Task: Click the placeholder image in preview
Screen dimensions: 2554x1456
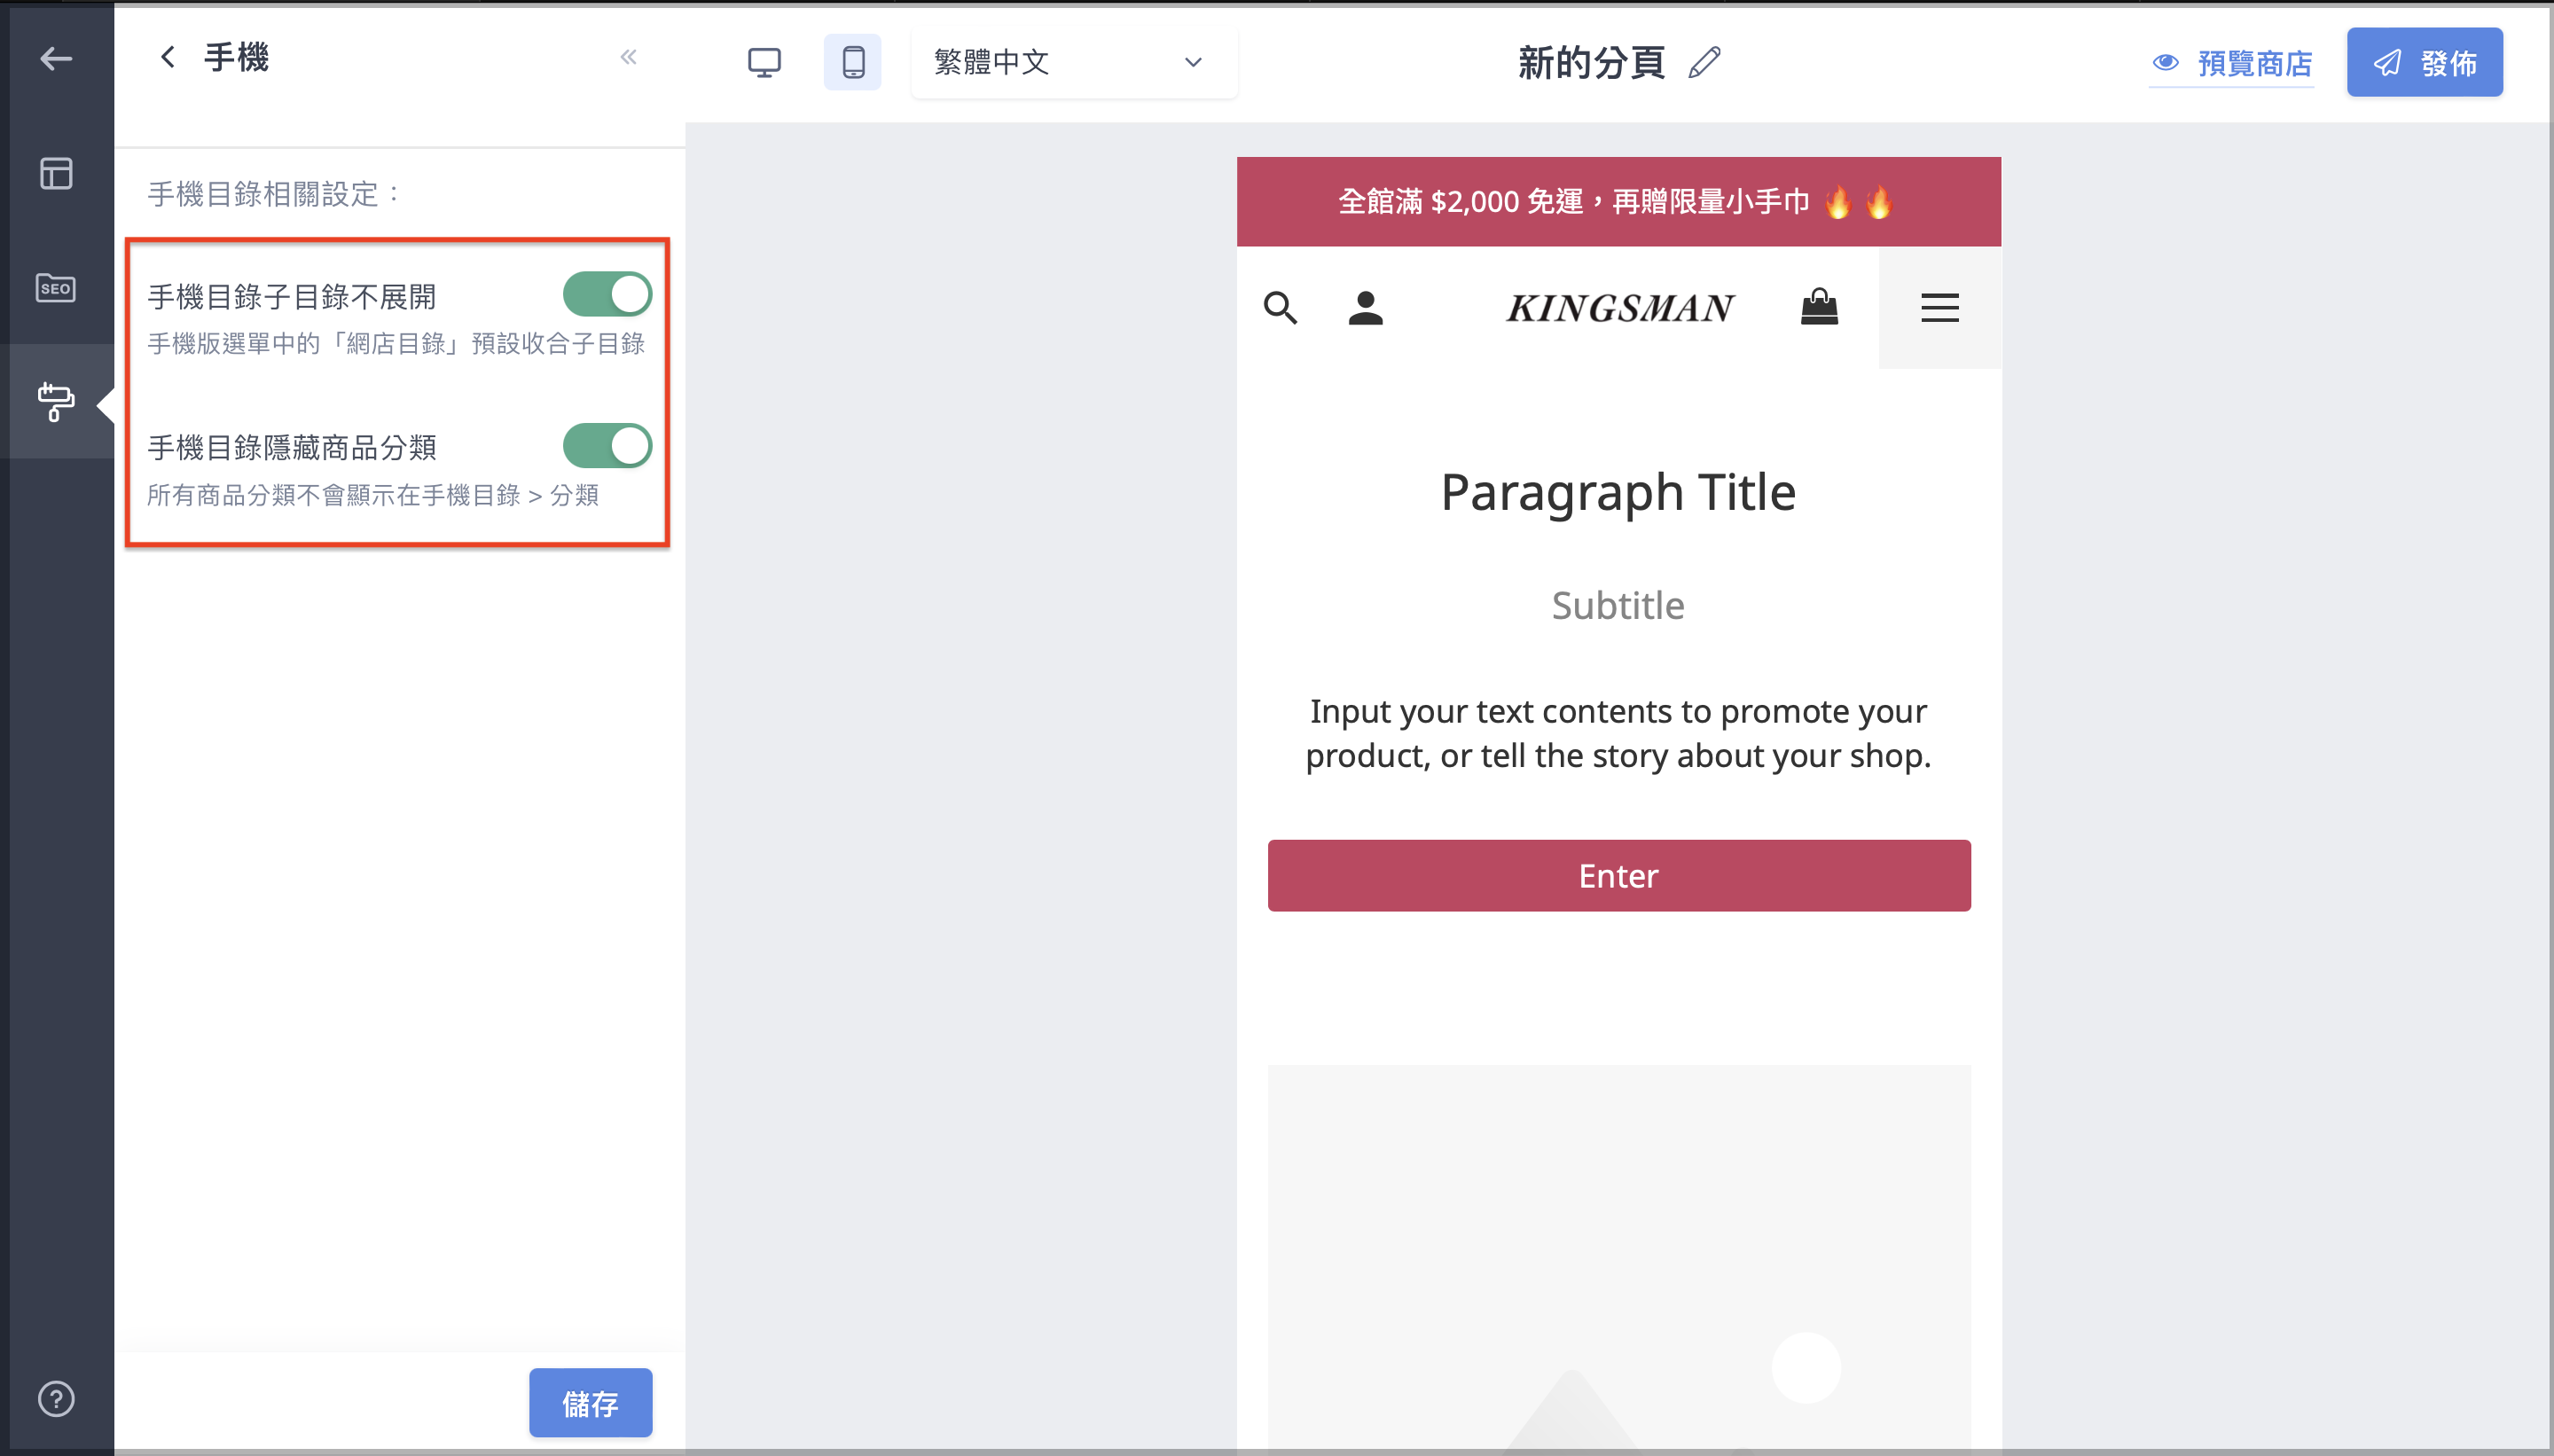Action: coord(1619,1260)
